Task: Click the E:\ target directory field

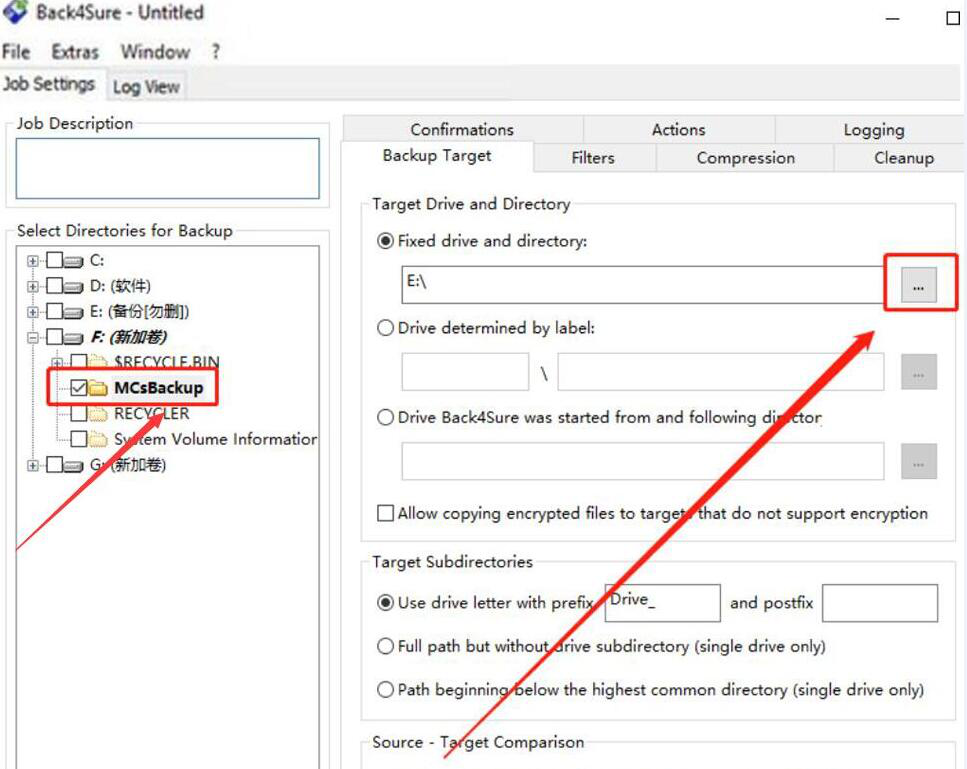Action: tap(643, 285)
